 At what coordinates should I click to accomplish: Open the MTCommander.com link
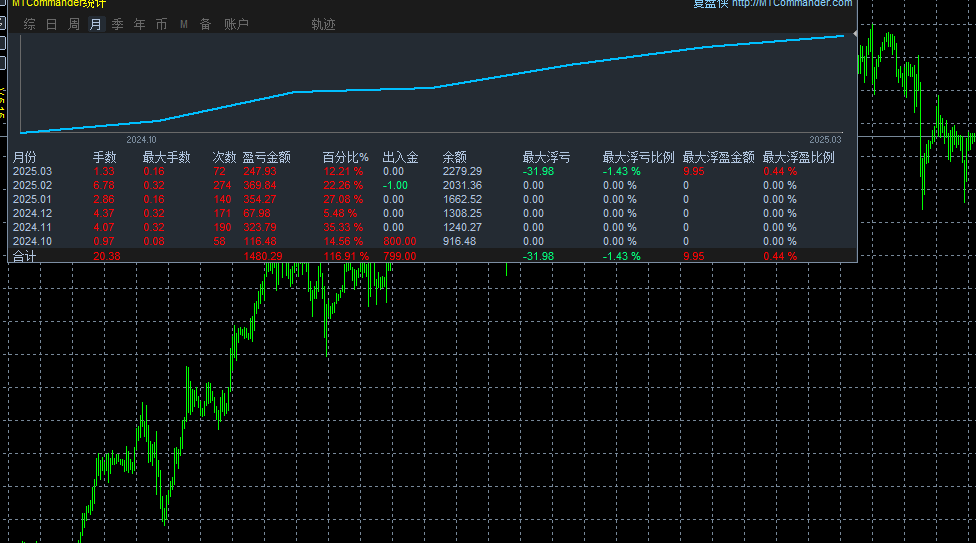pos(792,4)
